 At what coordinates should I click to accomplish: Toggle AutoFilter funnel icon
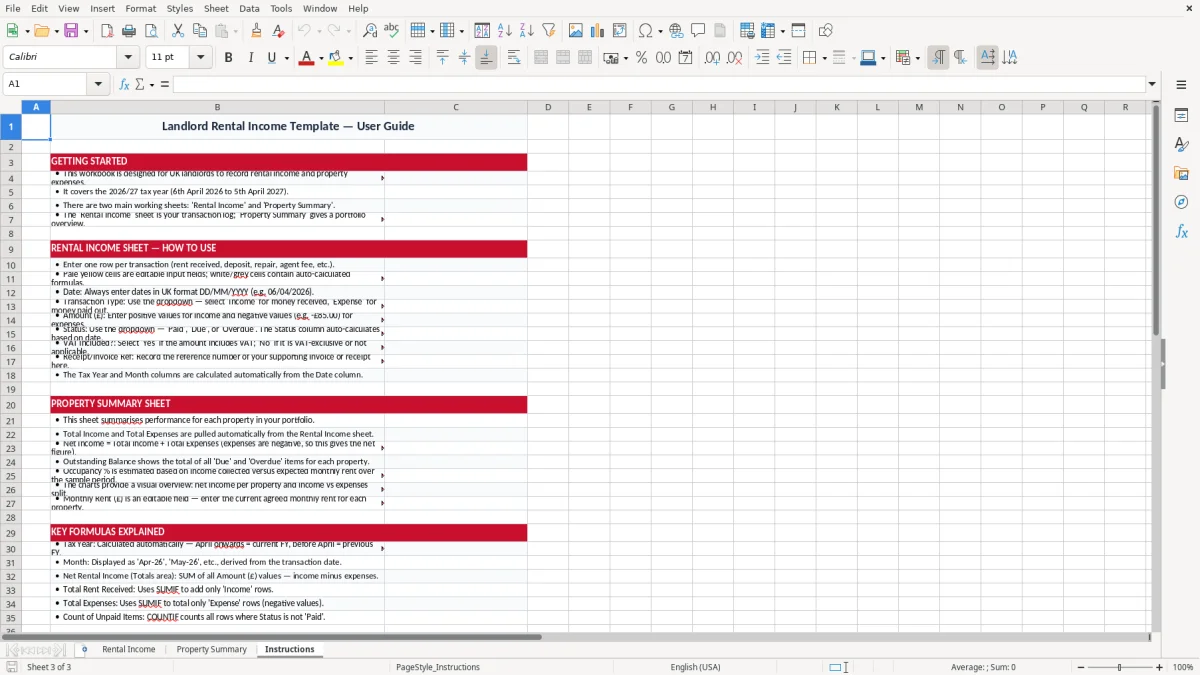tap(549, 31)
